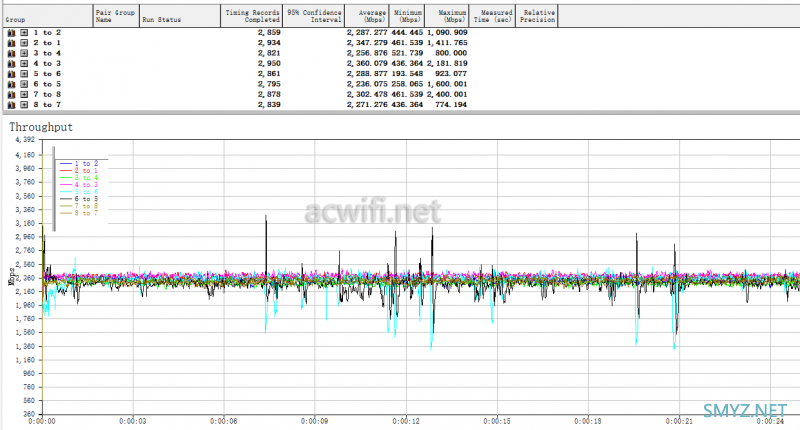Click average value 2,347.279
Viewport: 800px width, 430px height.
[367, 43]
